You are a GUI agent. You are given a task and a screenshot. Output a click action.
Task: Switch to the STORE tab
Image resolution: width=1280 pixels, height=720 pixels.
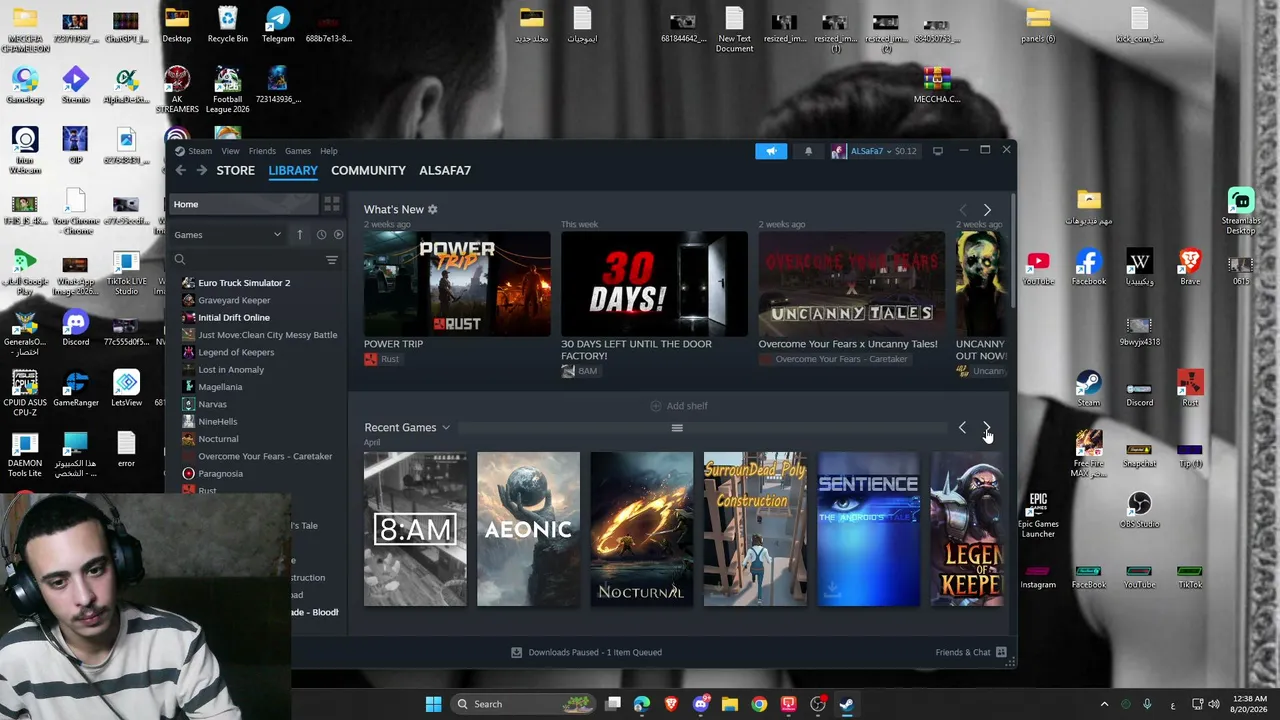click(x=236, y=170)
